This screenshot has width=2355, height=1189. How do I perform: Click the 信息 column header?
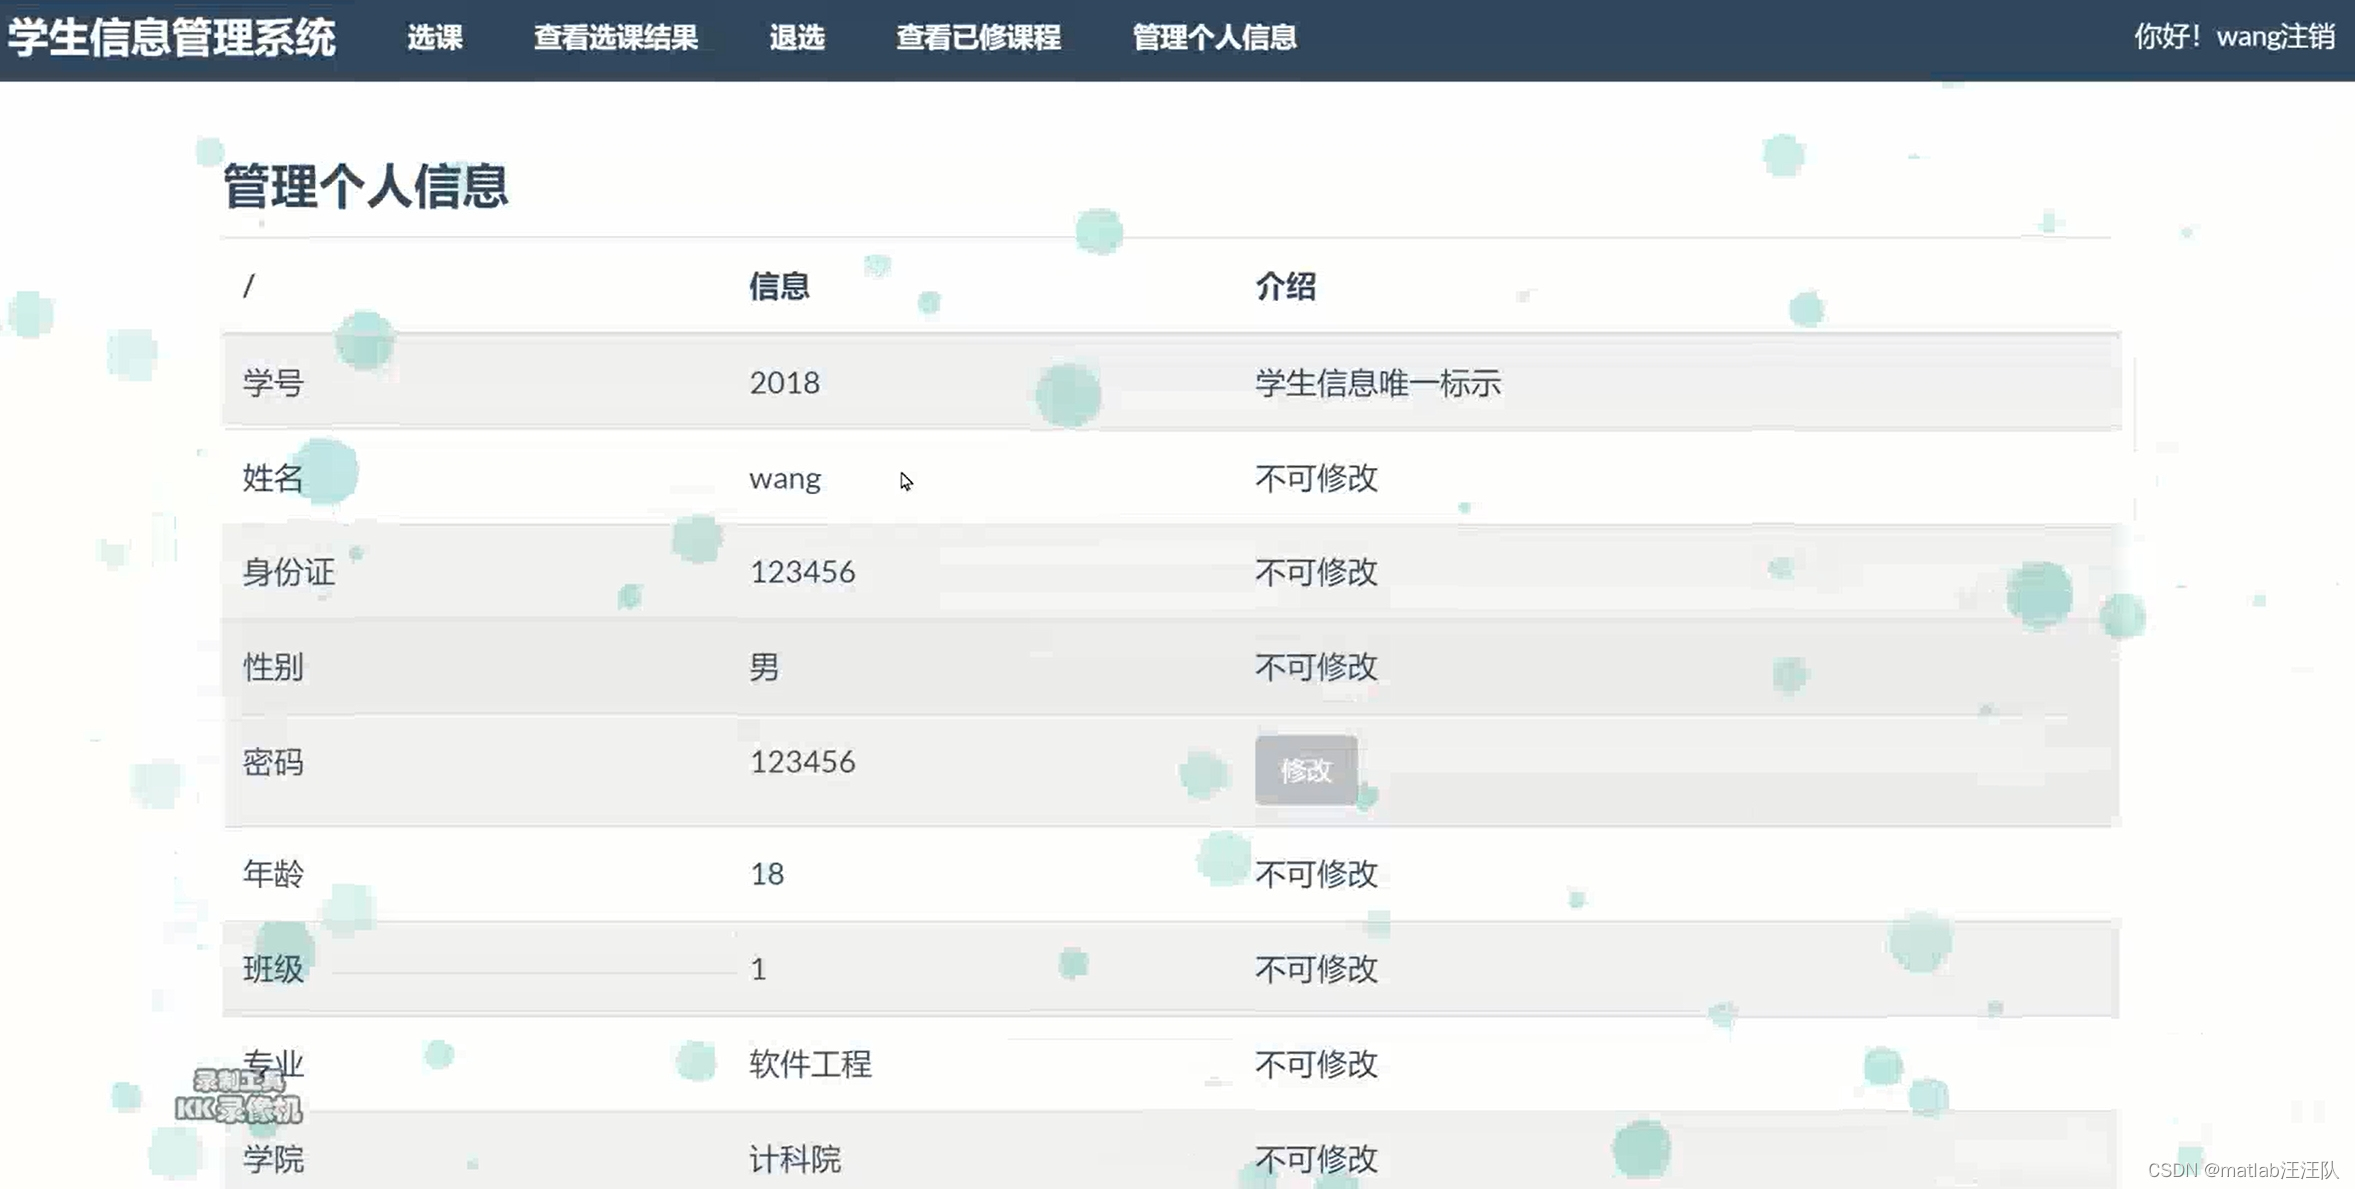(779, 287)
